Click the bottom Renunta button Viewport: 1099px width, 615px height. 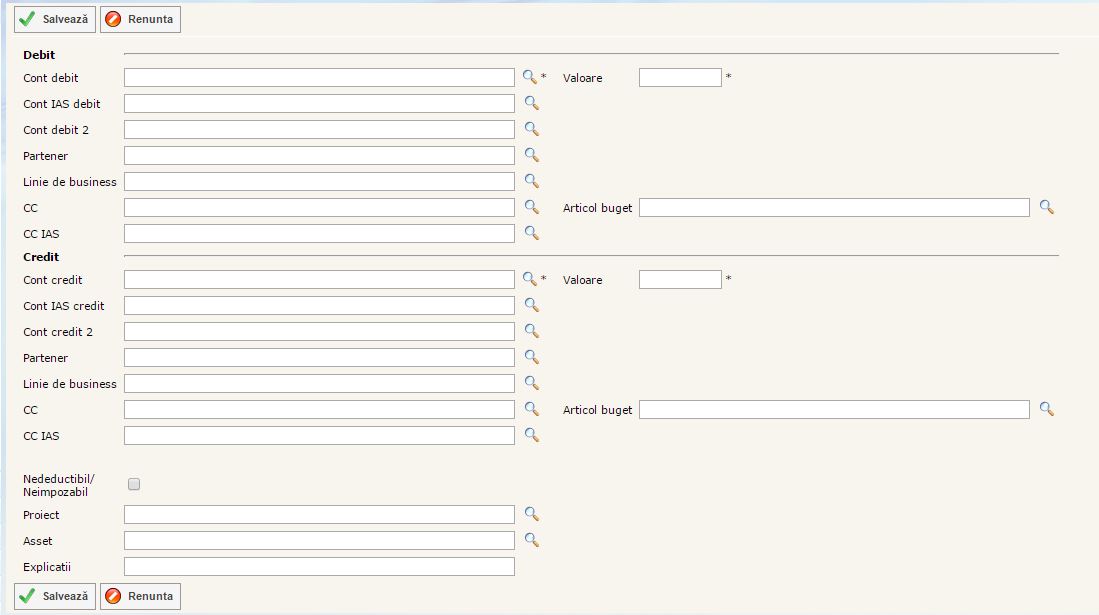point(140,596)
